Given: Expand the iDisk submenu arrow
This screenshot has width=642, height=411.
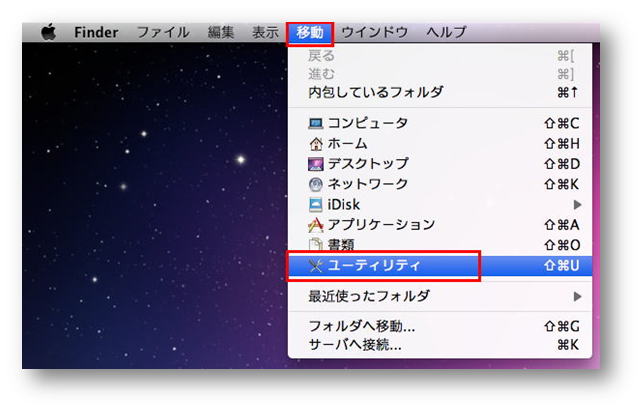Looking at the screenshot, I should pyautogui.click(x=577, y=205).
